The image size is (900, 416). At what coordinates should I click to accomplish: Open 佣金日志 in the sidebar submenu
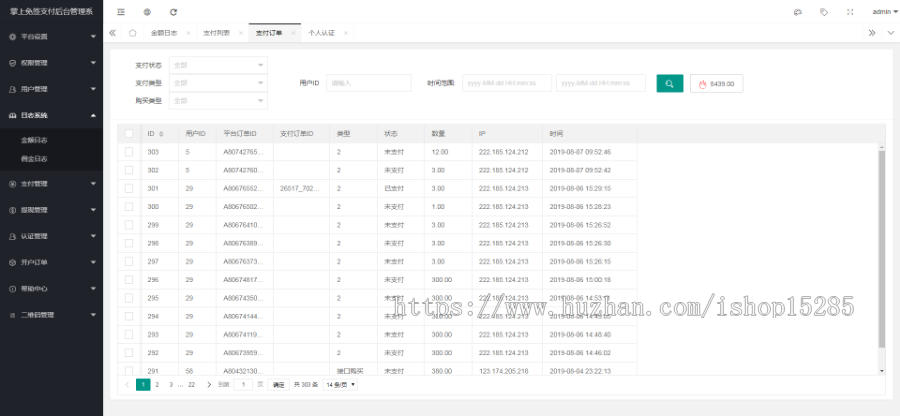coord(34,159)
